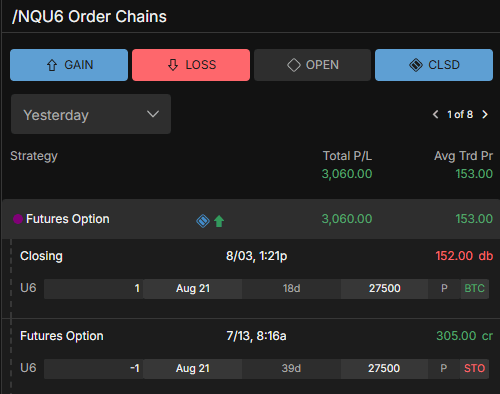Open the Yesterday date range dropdown
Image resolution: width=500 pixels, height=394 pixels.
91,114
